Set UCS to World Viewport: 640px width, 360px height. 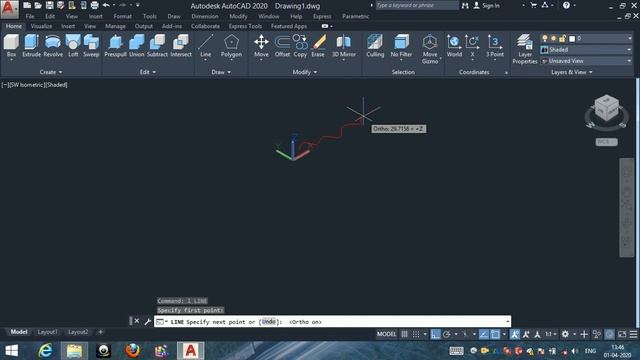click(454, 46)
